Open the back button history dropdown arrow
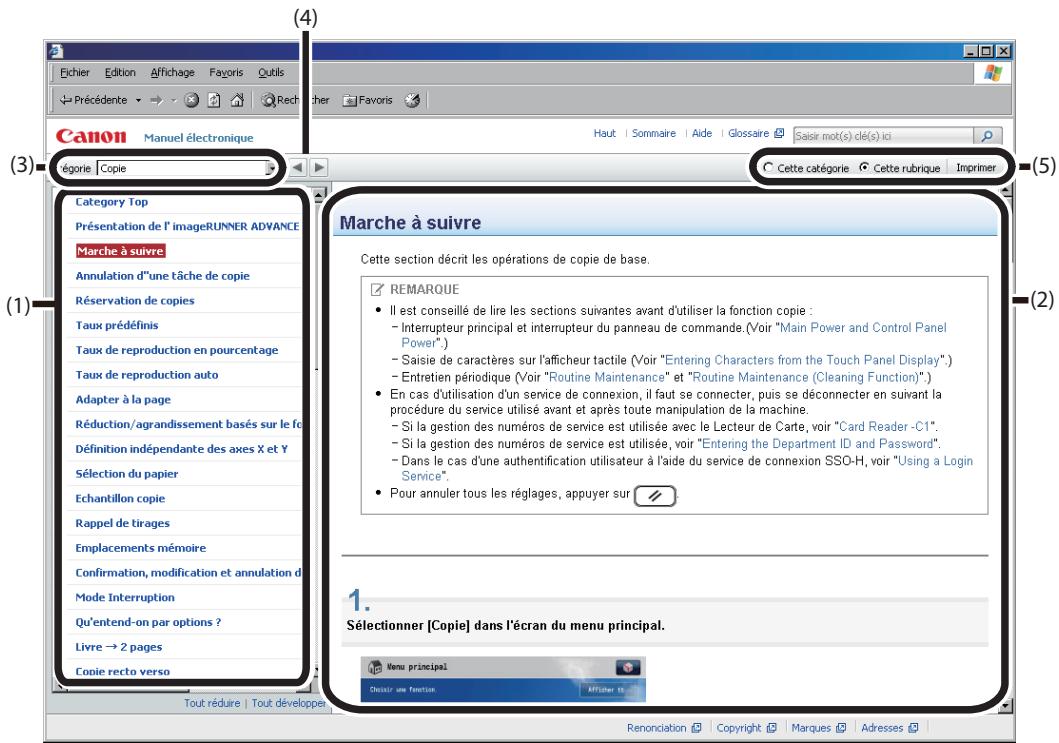 (x=138, y=99)
